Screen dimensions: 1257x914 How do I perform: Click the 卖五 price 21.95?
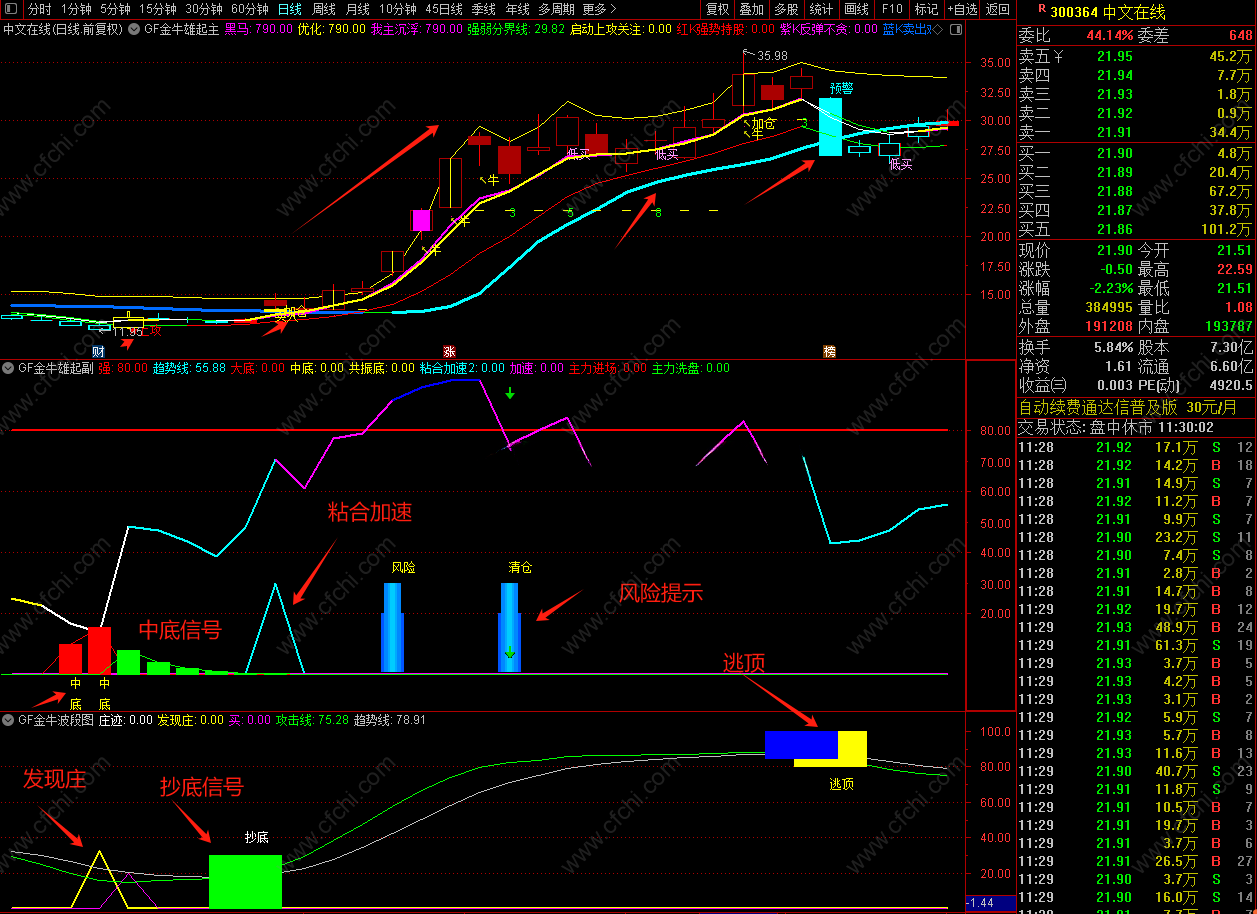point(1115,56)
